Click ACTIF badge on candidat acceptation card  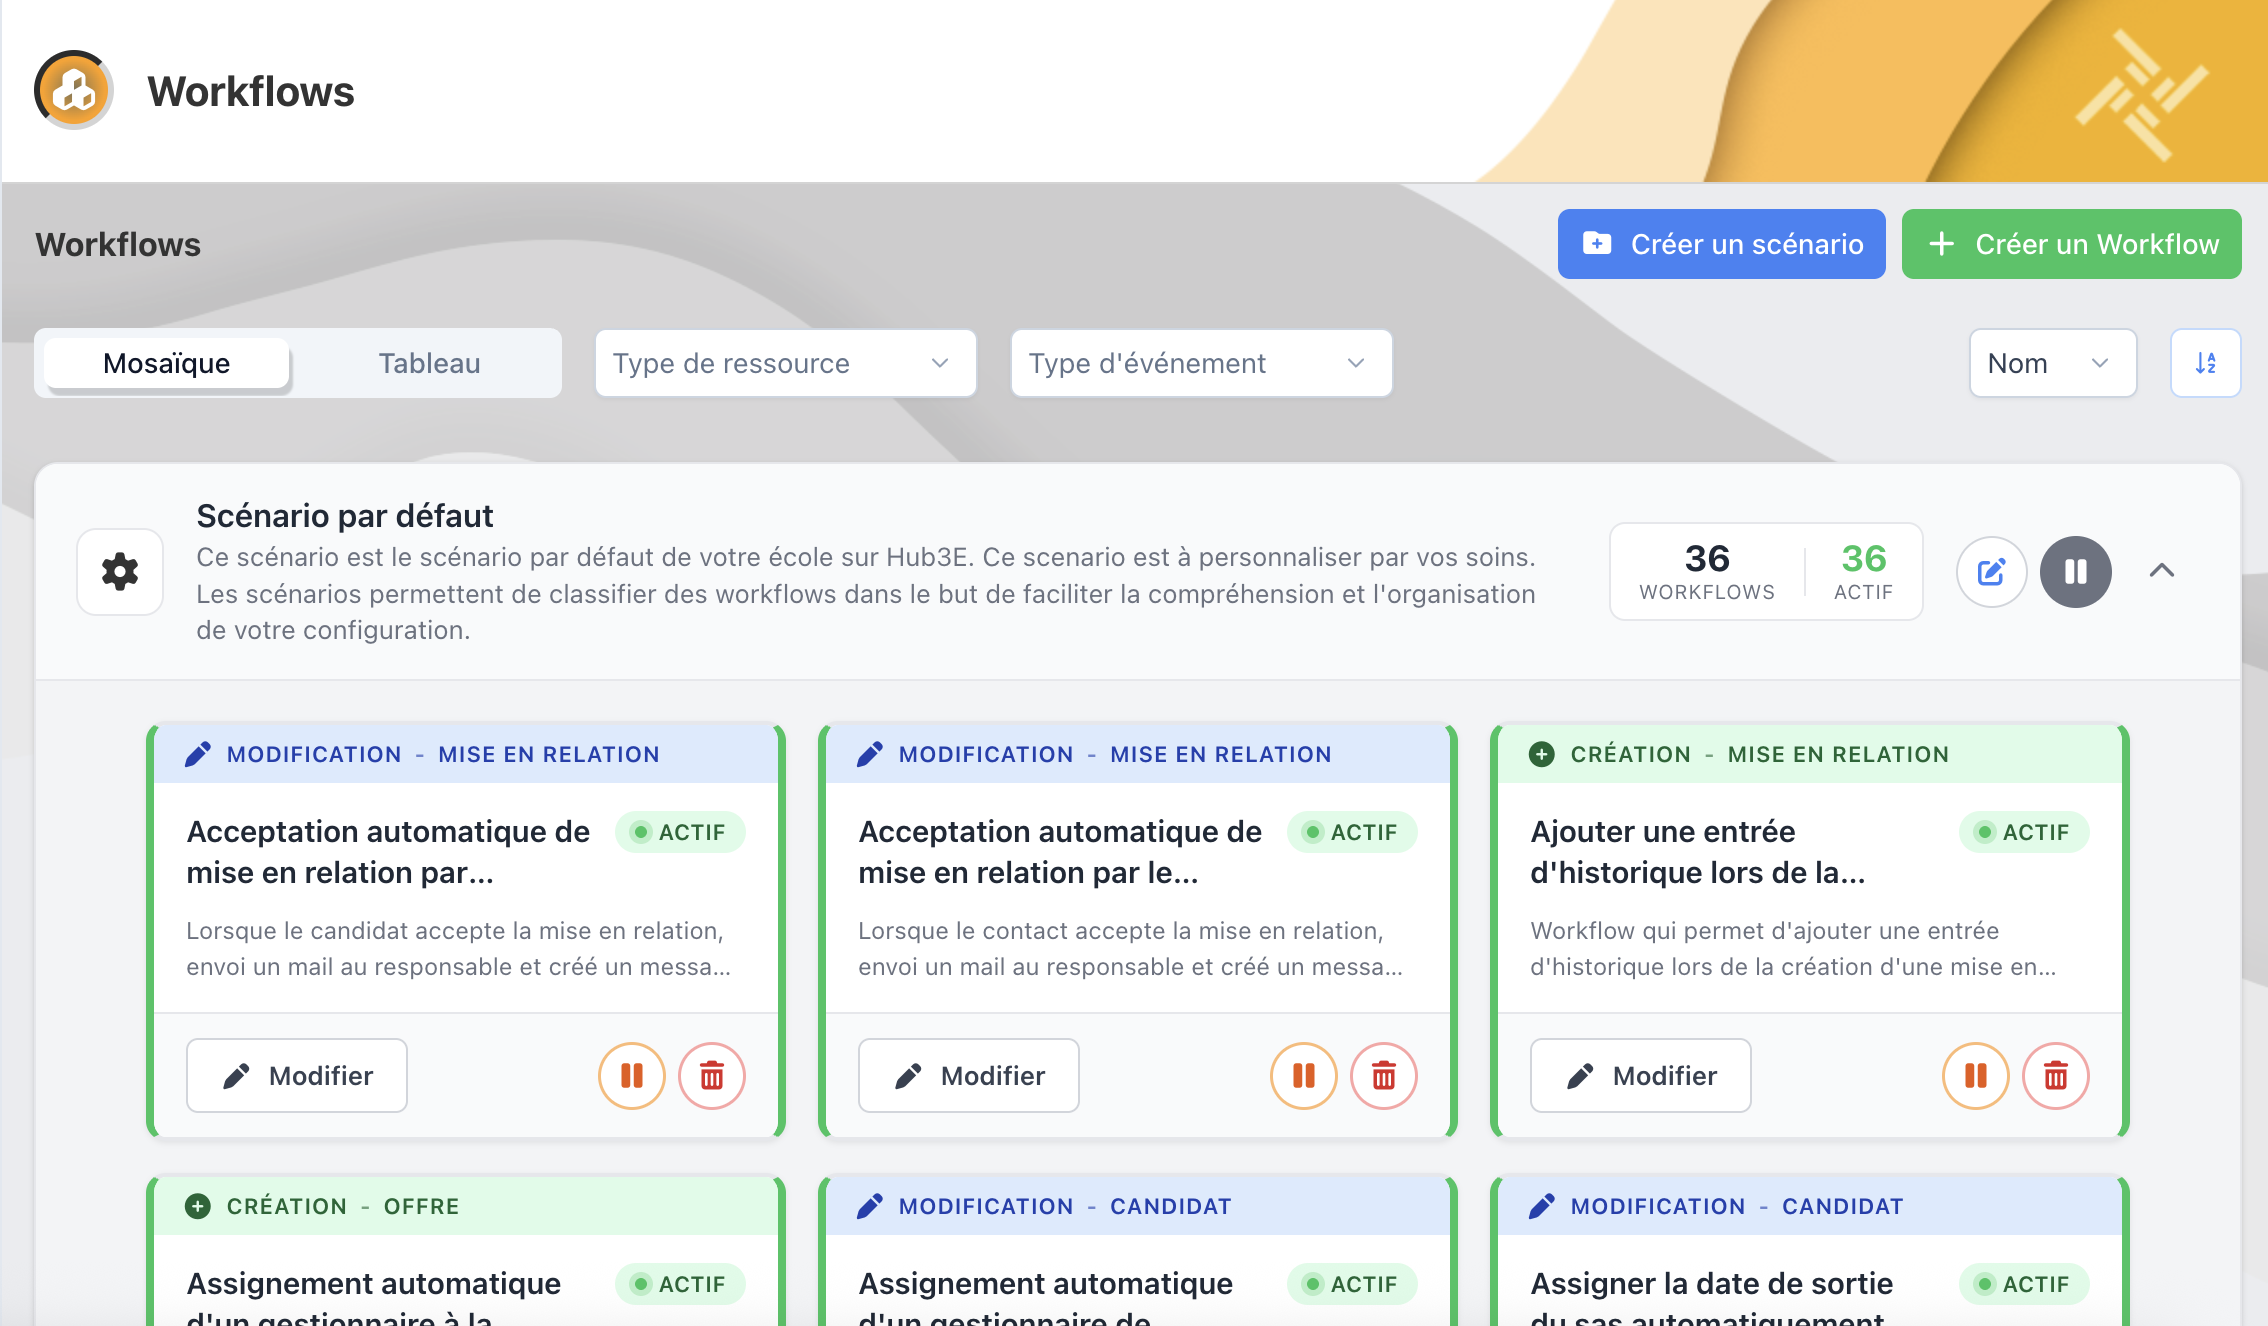[x=680, y=832]
